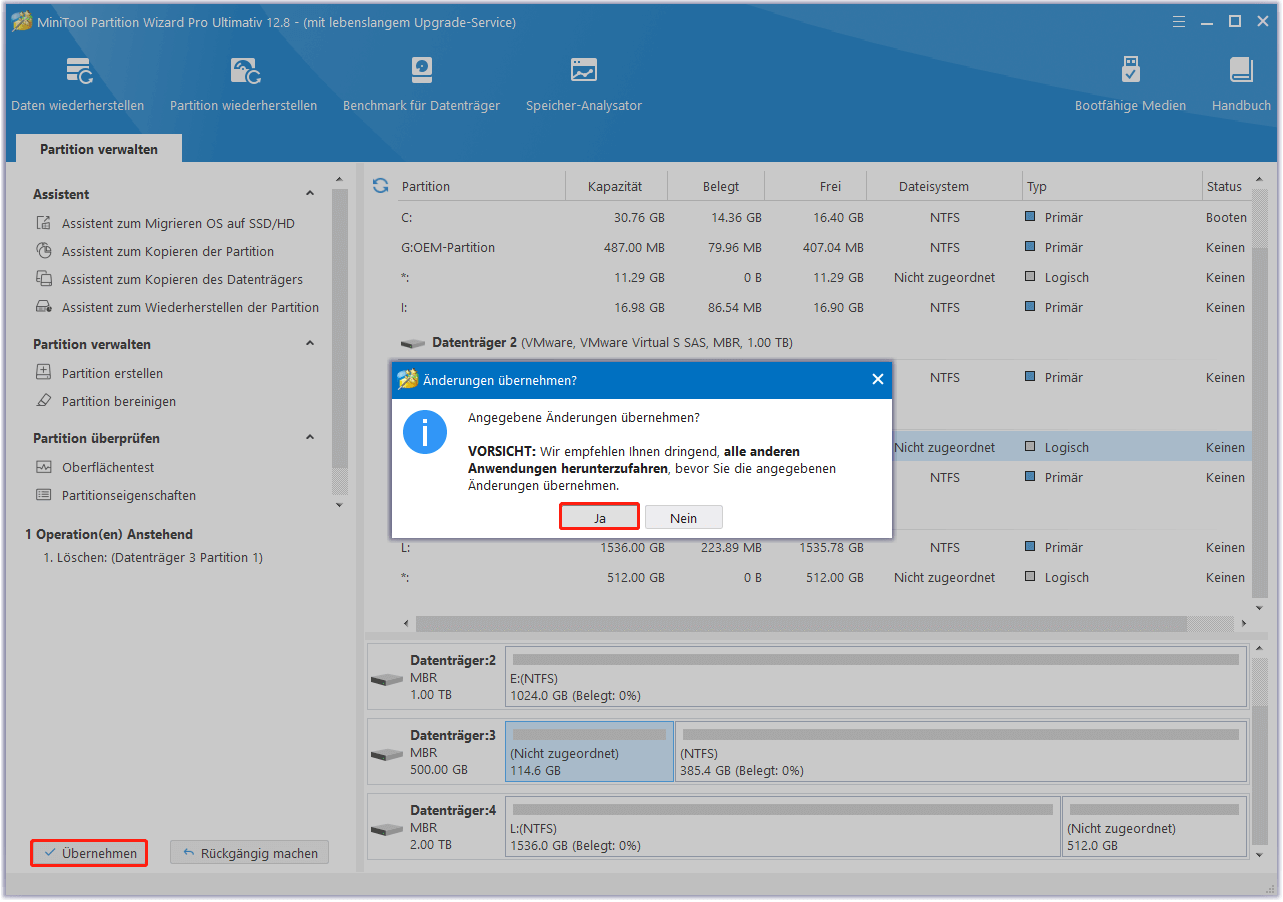
Task: Choose Partition bereinigen in sidebar
Action: [118, 402]
